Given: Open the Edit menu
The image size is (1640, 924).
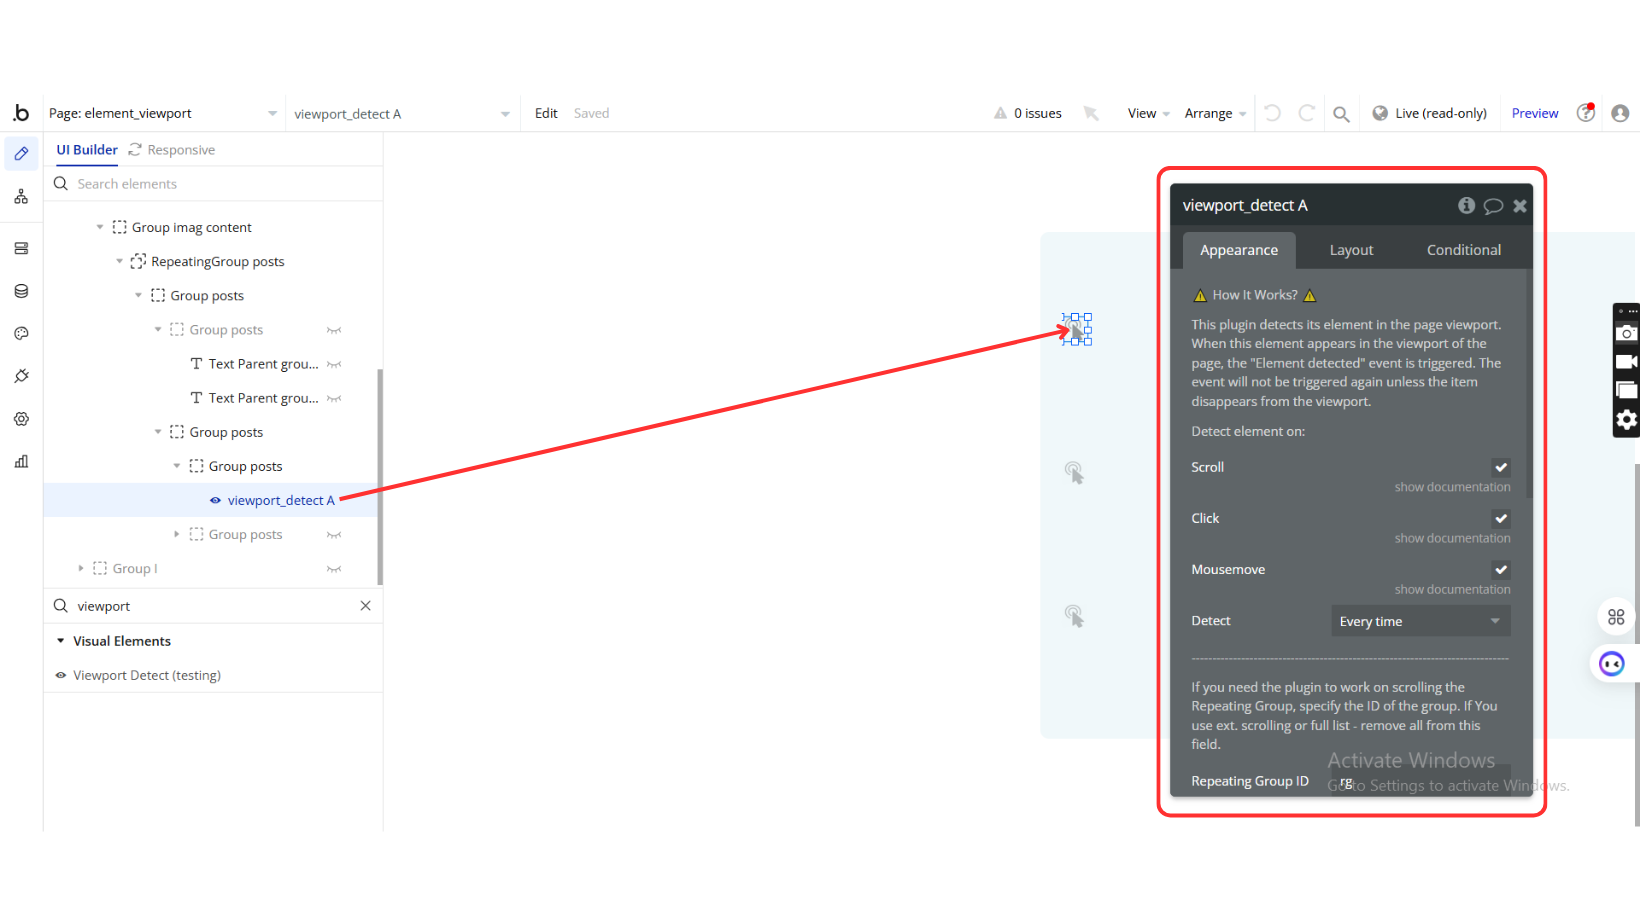Looking at the screenshot, I should pos(546,113).
